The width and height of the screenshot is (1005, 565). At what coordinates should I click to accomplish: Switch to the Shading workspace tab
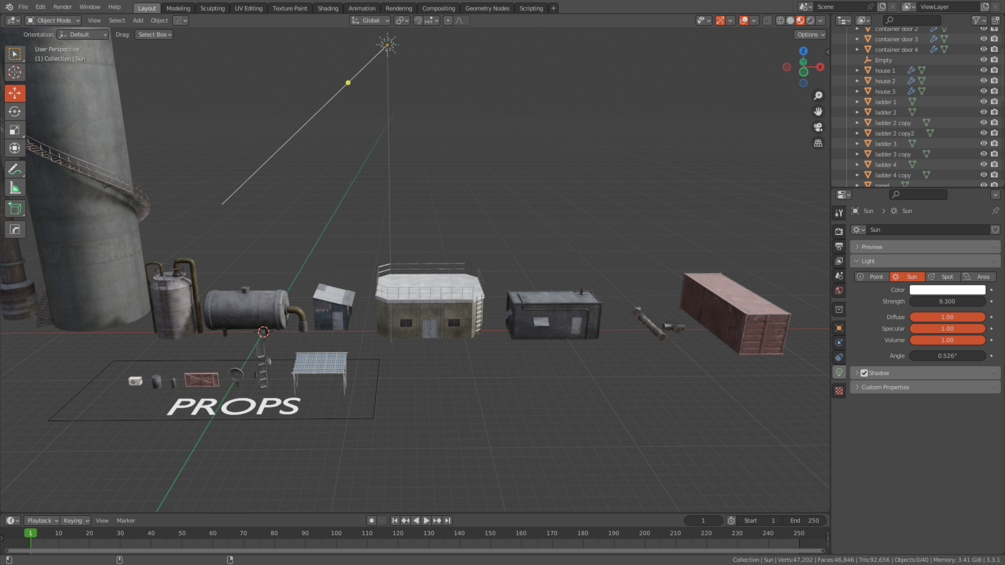328,8
